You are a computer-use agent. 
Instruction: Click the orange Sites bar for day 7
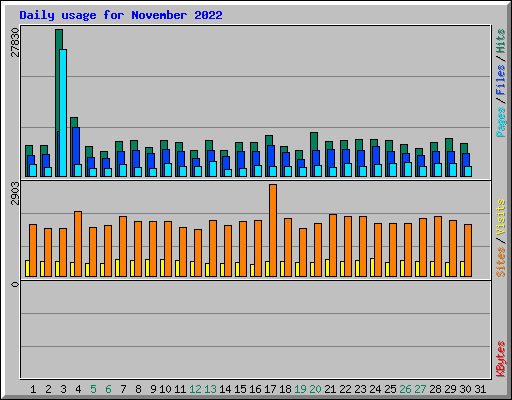click(x=123, y=246)
